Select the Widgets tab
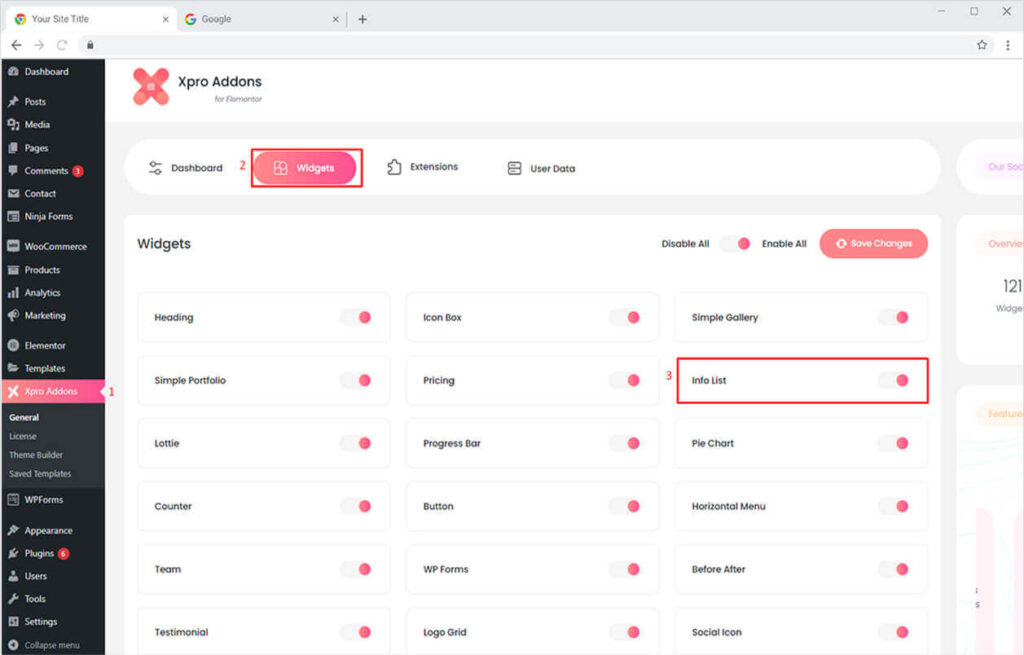This screenshot has height=655, width=1024. tap(304, 168)
